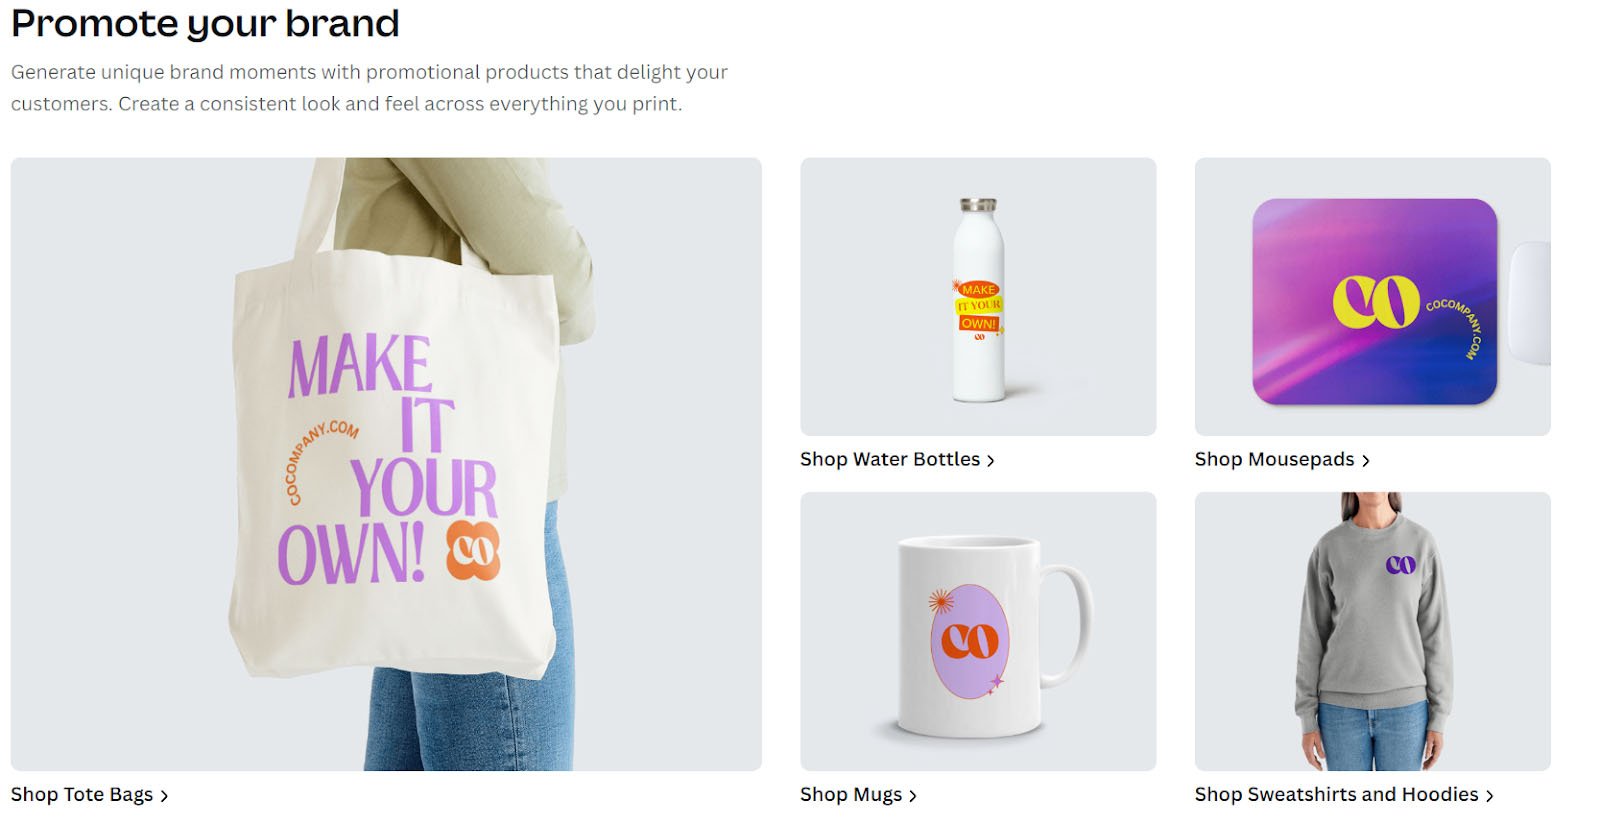This screenshot has height=824, width=1600.
Task: Click the chevron arrow after Shop Water Bottles
Action: click(x=990, y=461)
